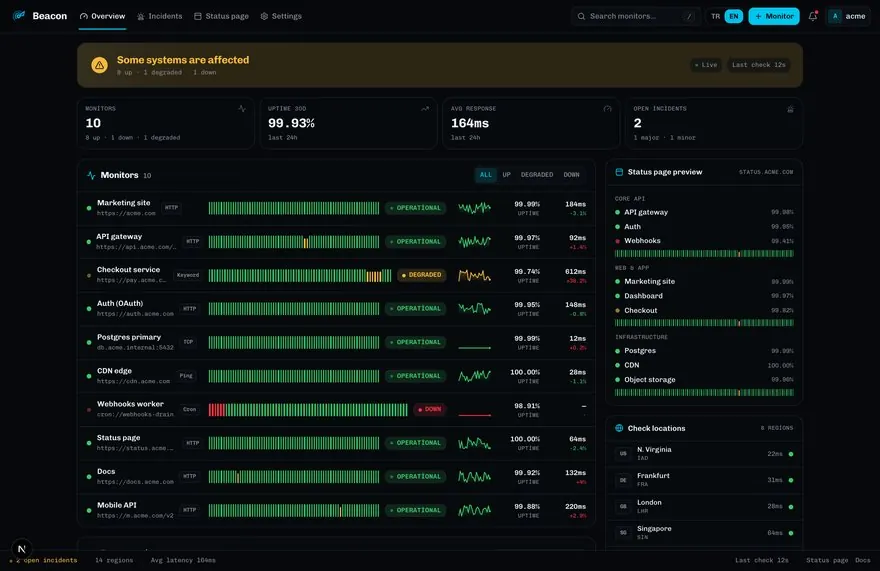
Task: Open the Postgres primary monitor
Action: click(336, 342)
